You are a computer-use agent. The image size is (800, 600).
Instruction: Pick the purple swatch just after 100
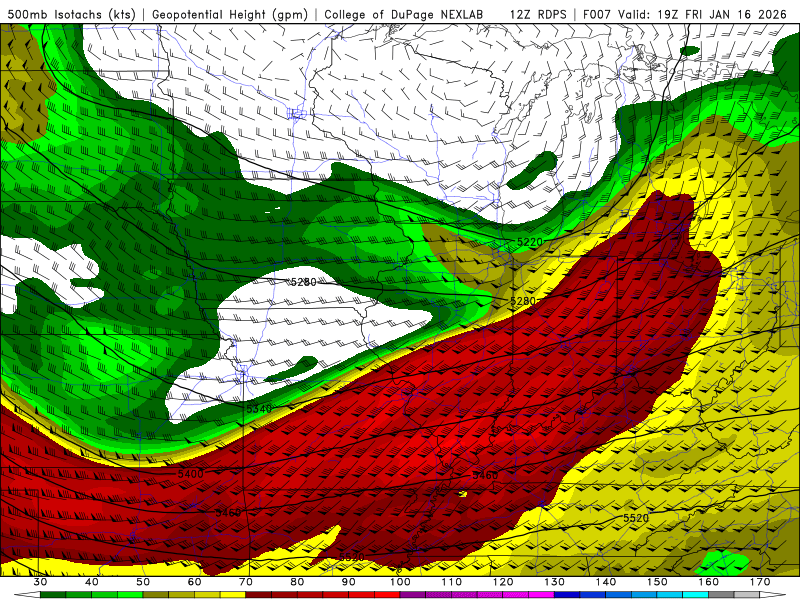(413, 595)
